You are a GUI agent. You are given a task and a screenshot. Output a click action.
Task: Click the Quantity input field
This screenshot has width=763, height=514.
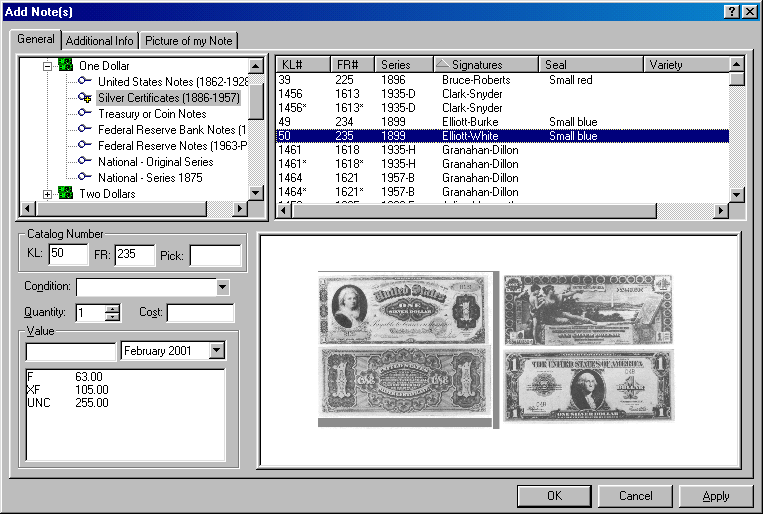pyautogui.click(x=91, y=312)
